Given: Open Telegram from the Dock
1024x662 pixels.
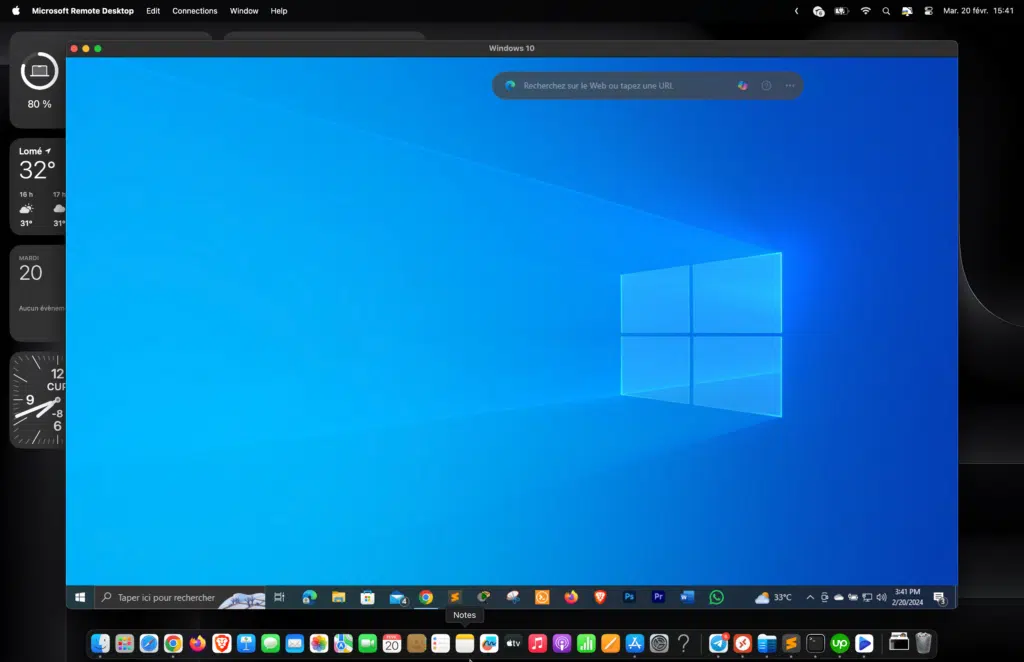Looking at the screenshot, I should (718, 644).
